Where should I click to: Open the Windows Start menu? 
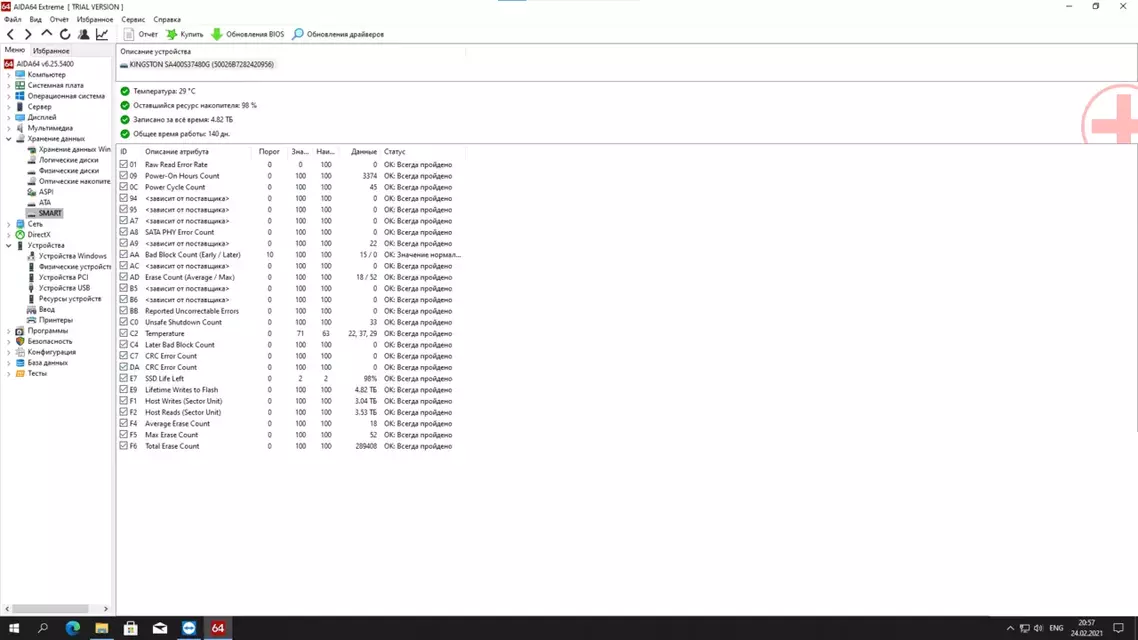click(14, 628)
